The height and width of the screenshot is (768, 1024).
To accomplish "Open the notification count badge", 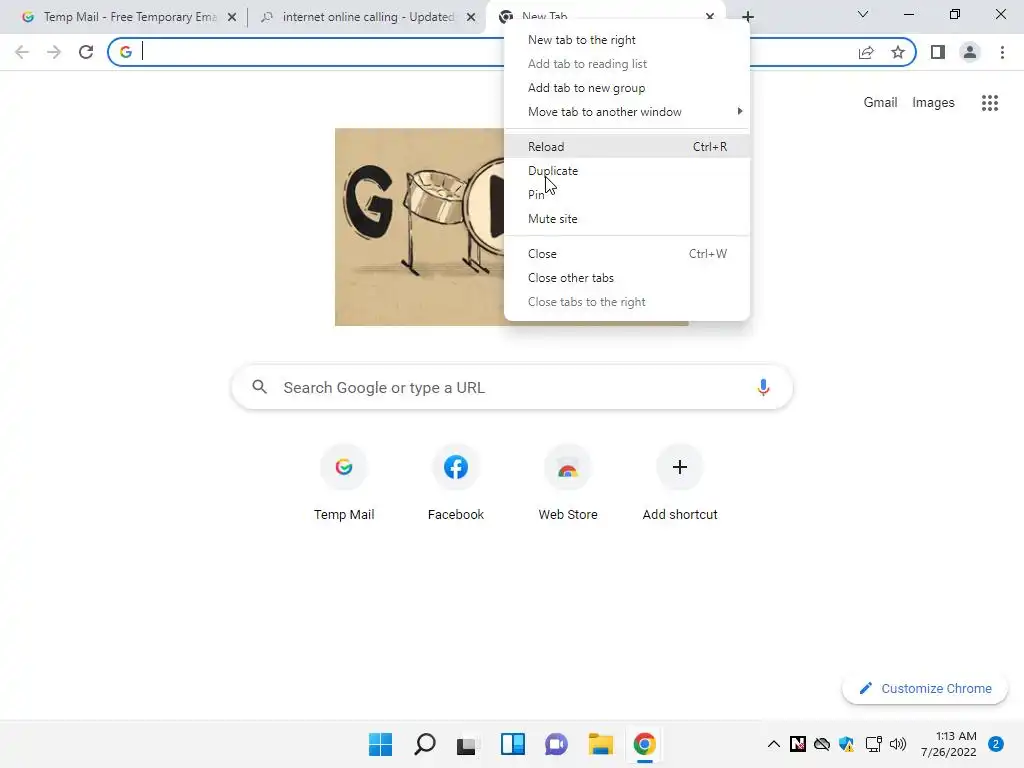I will point(996,744).
